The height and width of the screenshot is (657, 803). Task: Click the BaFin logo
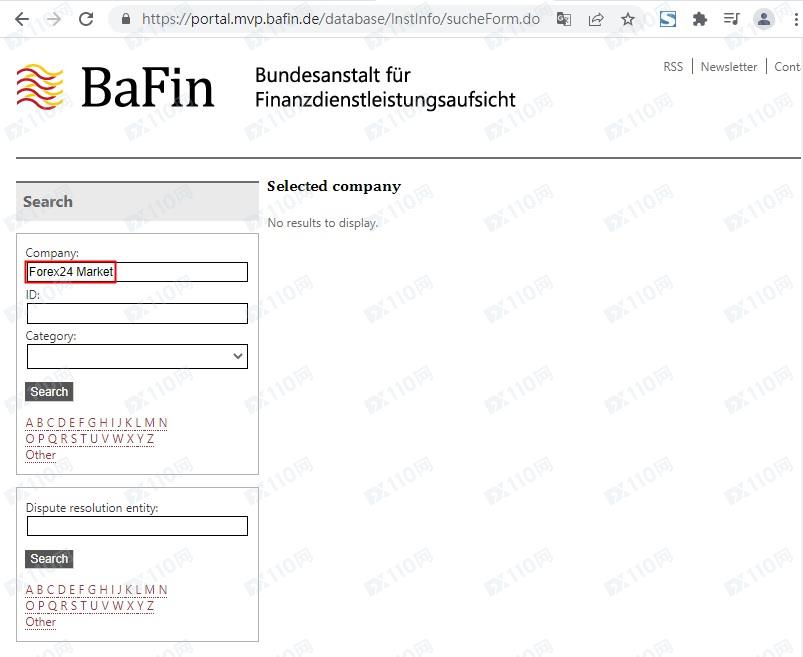coord(116,87)
